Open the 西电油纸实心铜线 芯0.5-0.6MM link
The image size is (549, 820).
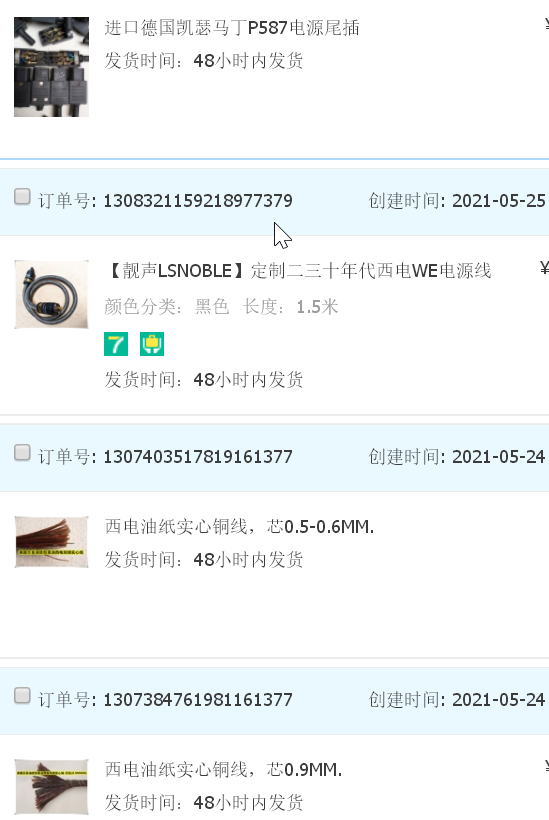[239, 527]
